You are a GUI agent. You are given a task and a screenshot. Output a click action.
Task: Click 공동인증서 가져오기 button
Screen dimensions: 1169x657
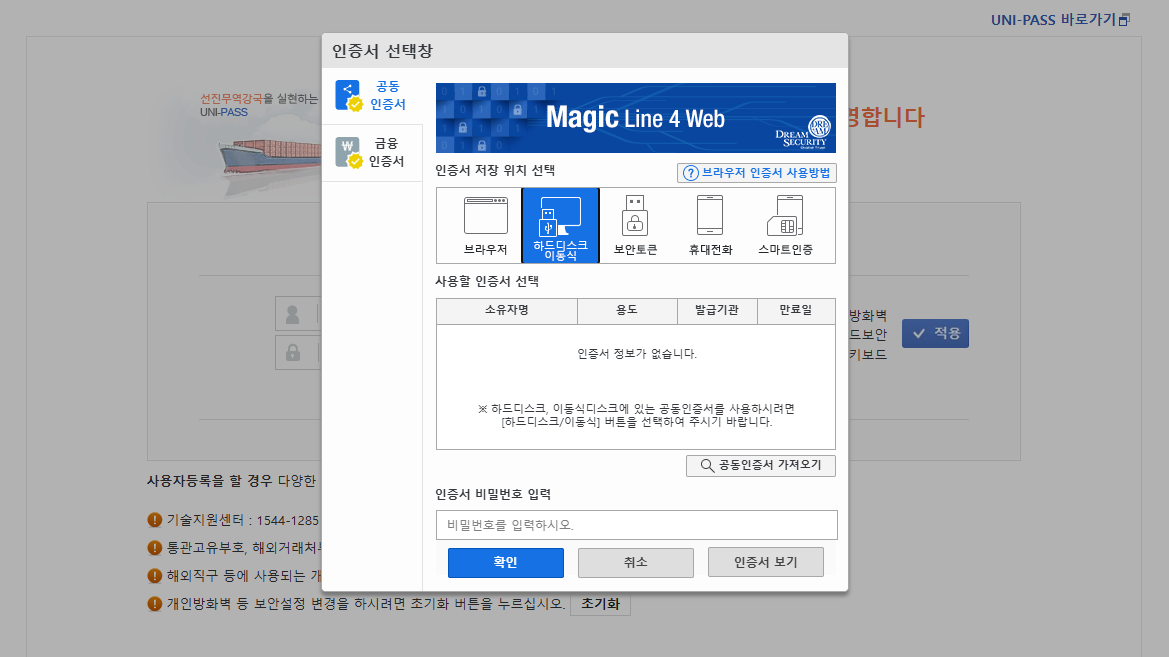tap(760, 465)
